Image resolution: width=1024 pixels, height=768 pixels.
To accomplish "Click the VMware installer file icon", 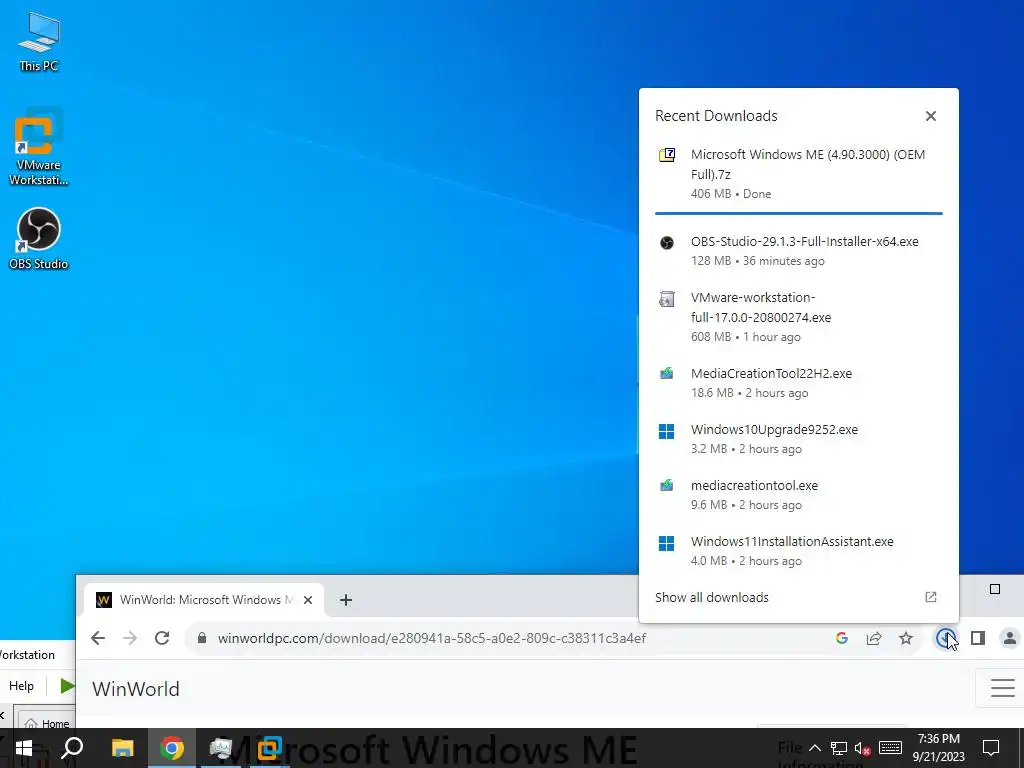I will pyautogui.click(x=666, y=298).
